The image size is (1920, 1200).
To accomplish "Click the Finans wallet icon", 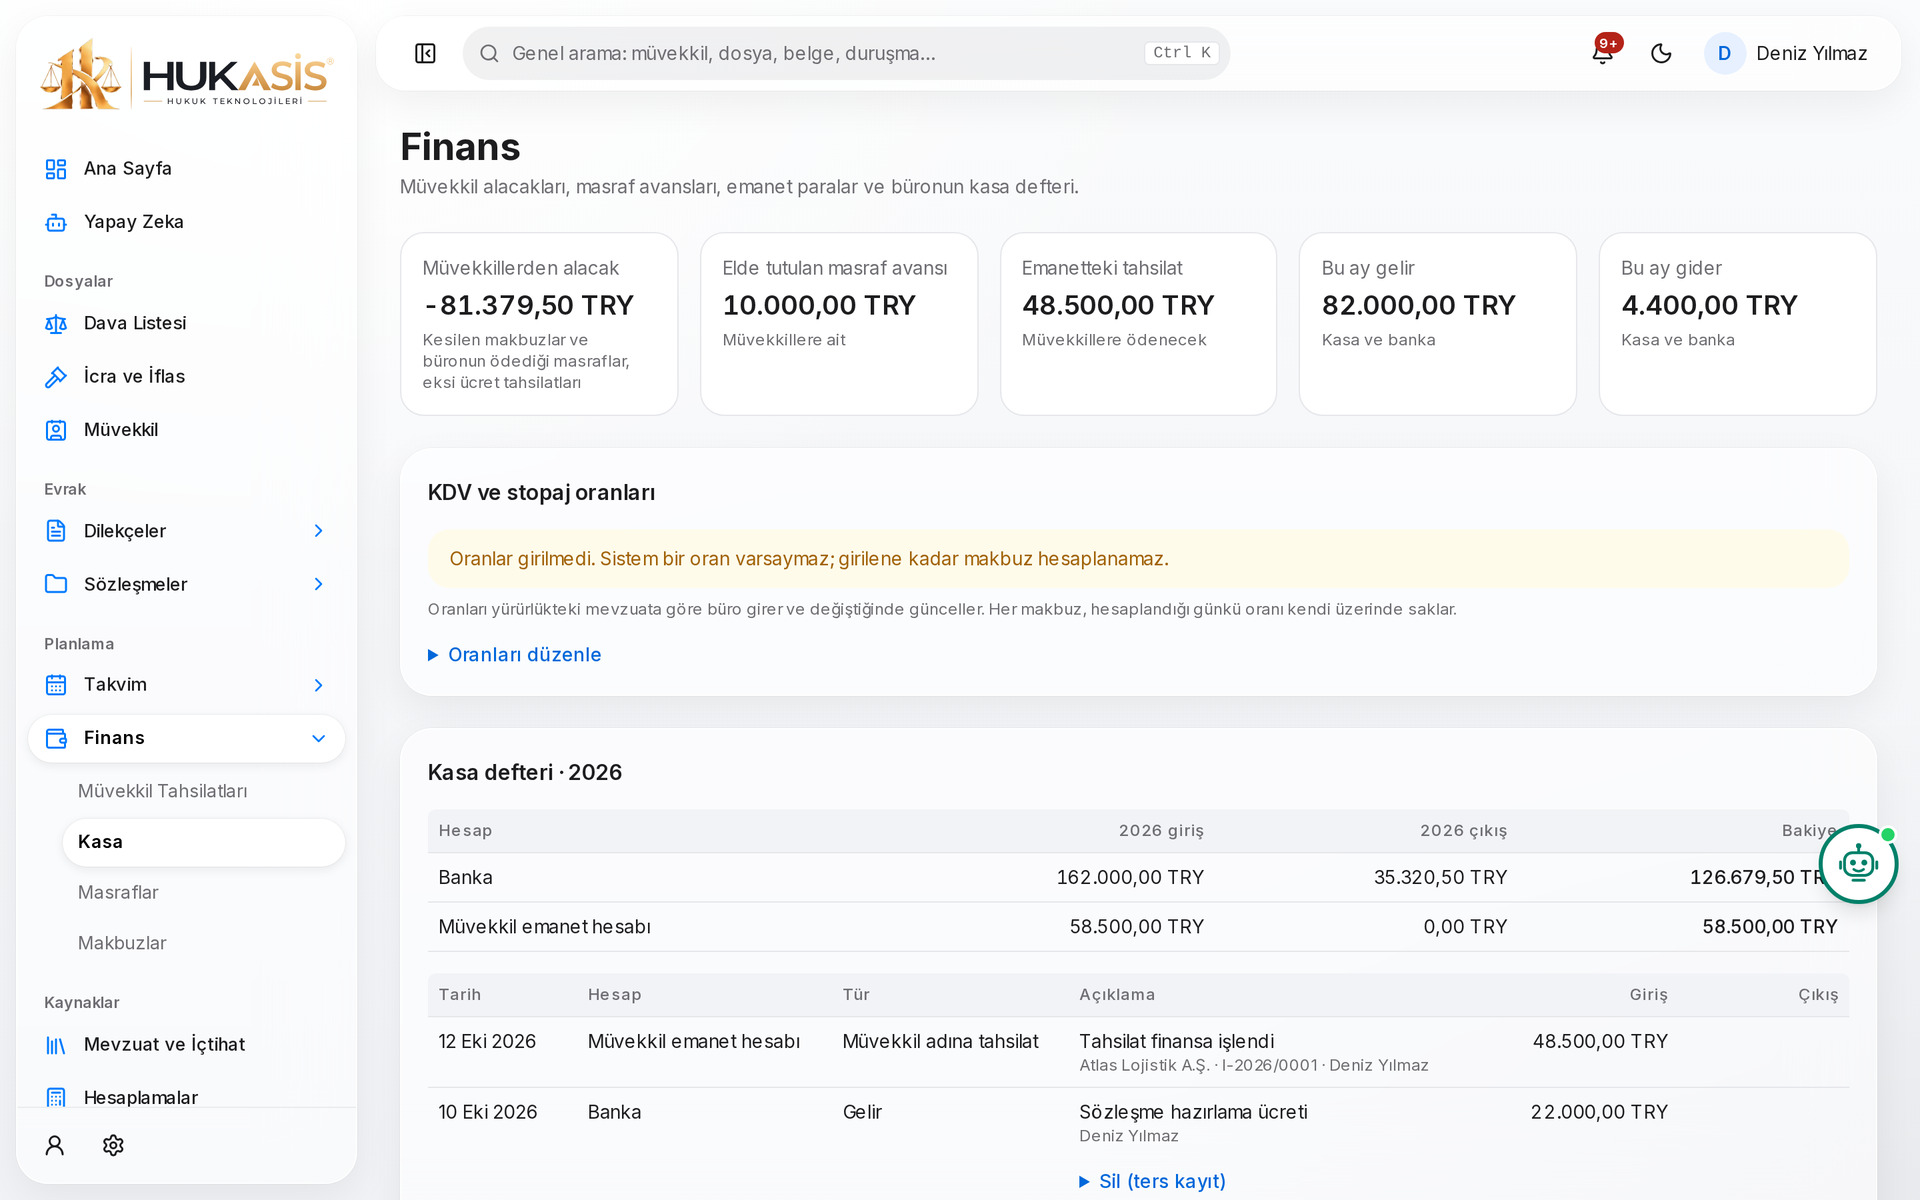I will (x=56, y=738).
